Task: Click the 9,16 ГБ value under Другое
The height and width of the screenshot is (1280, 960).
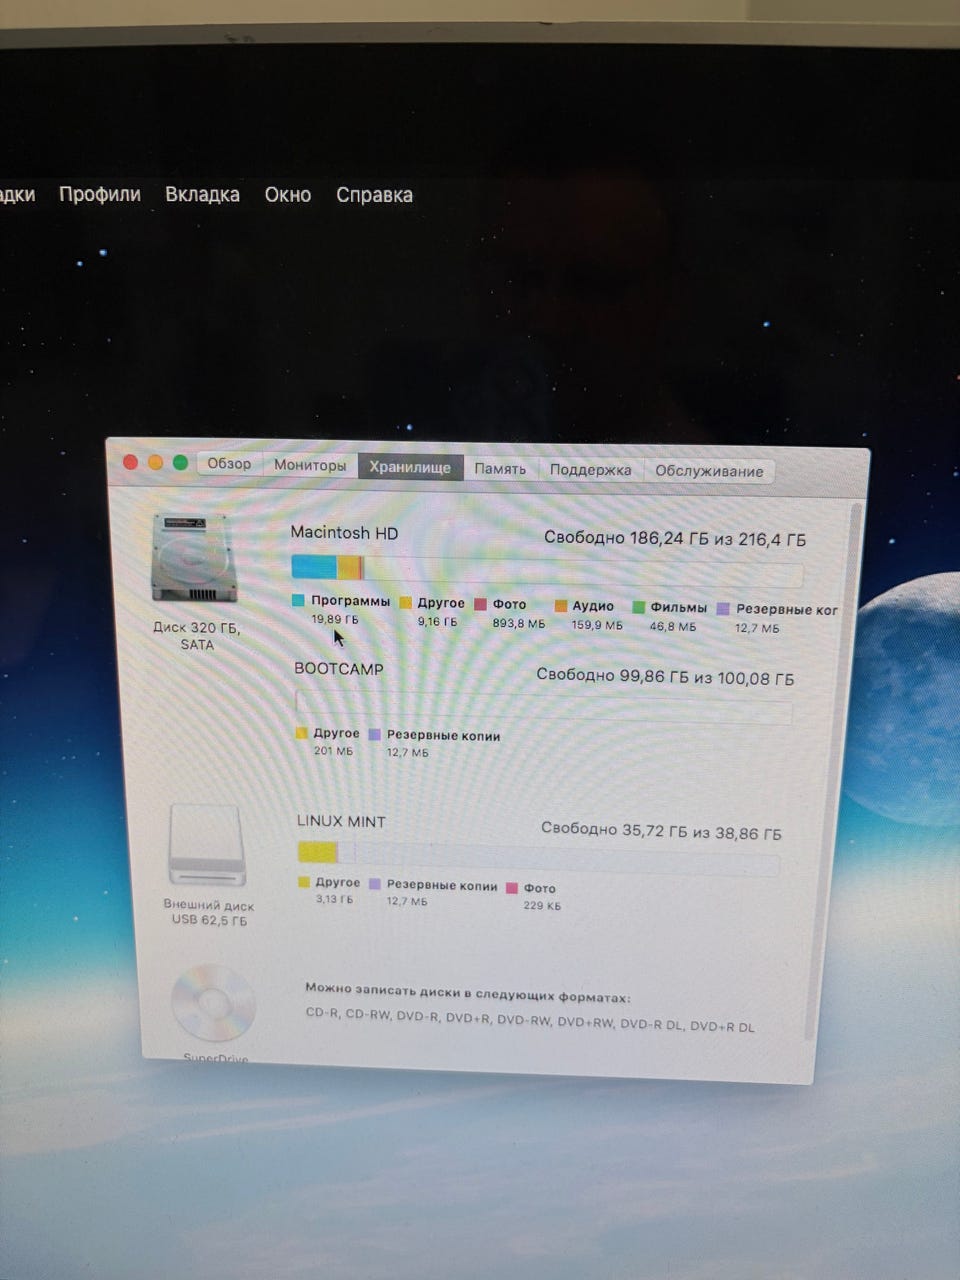Action: (x=438, y=621)
